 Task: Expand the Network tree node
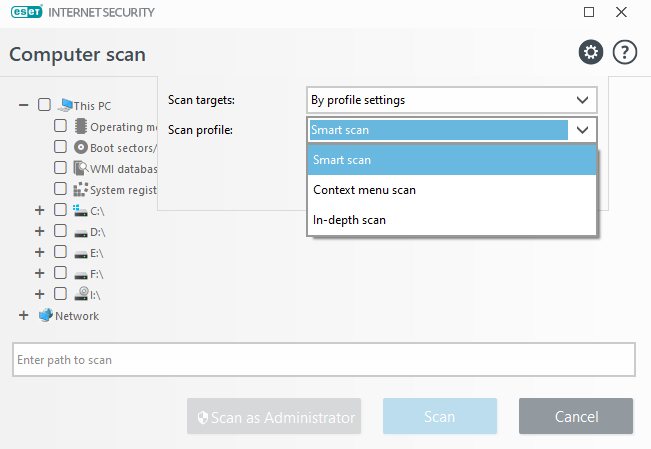24,315
